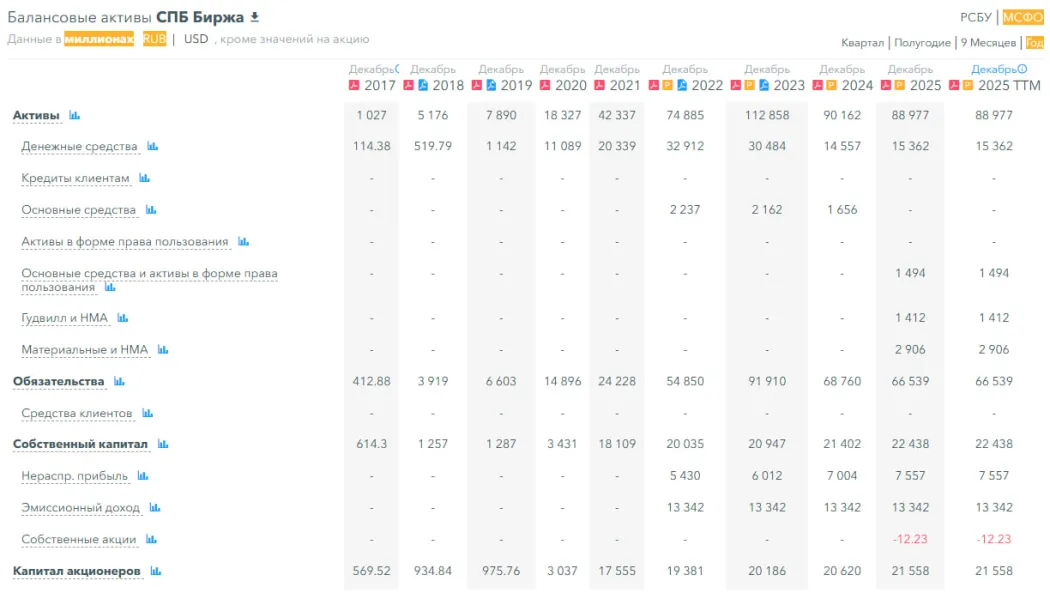The image size is (1050, 599).
Task: Open the chart icon for Капитал акционеров
Action: click(155, 571)
